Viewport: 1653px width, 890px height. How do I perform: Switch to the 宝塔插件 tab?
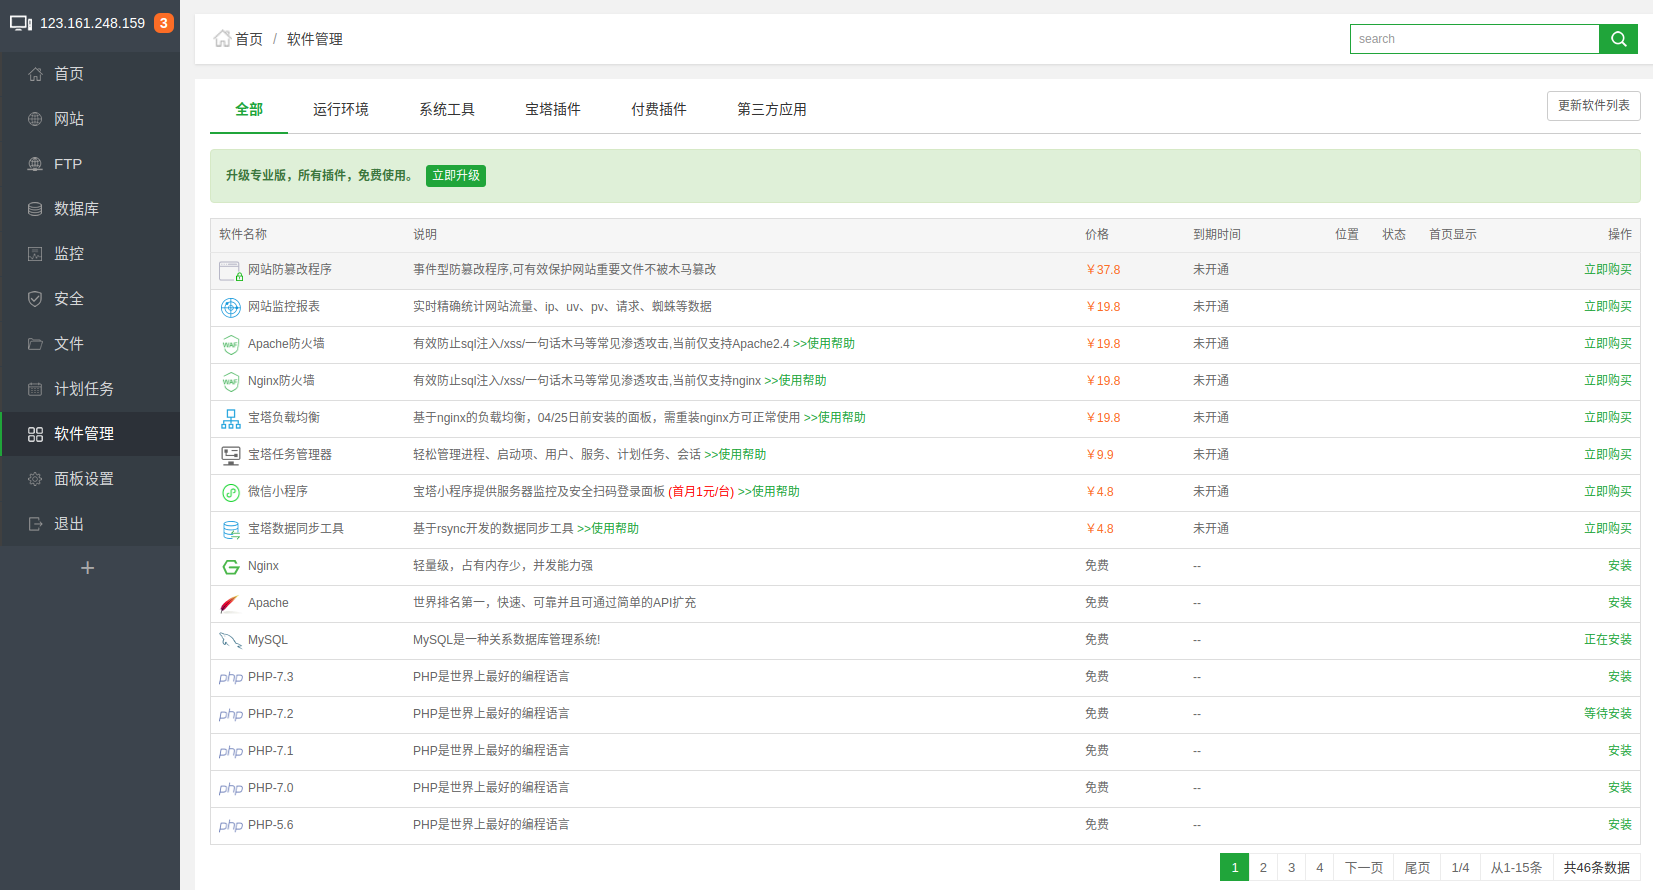553,109
